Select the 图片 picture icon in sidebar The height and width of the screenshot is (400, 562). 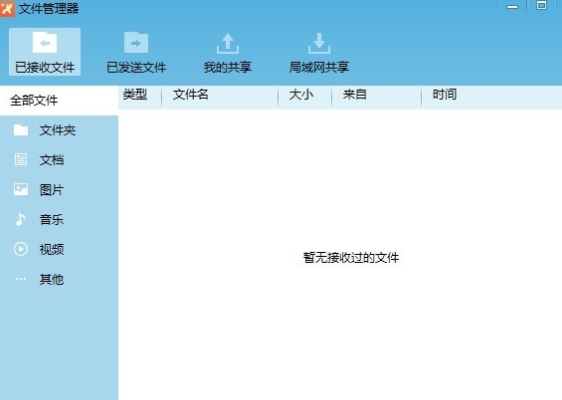tap(21, 189)
